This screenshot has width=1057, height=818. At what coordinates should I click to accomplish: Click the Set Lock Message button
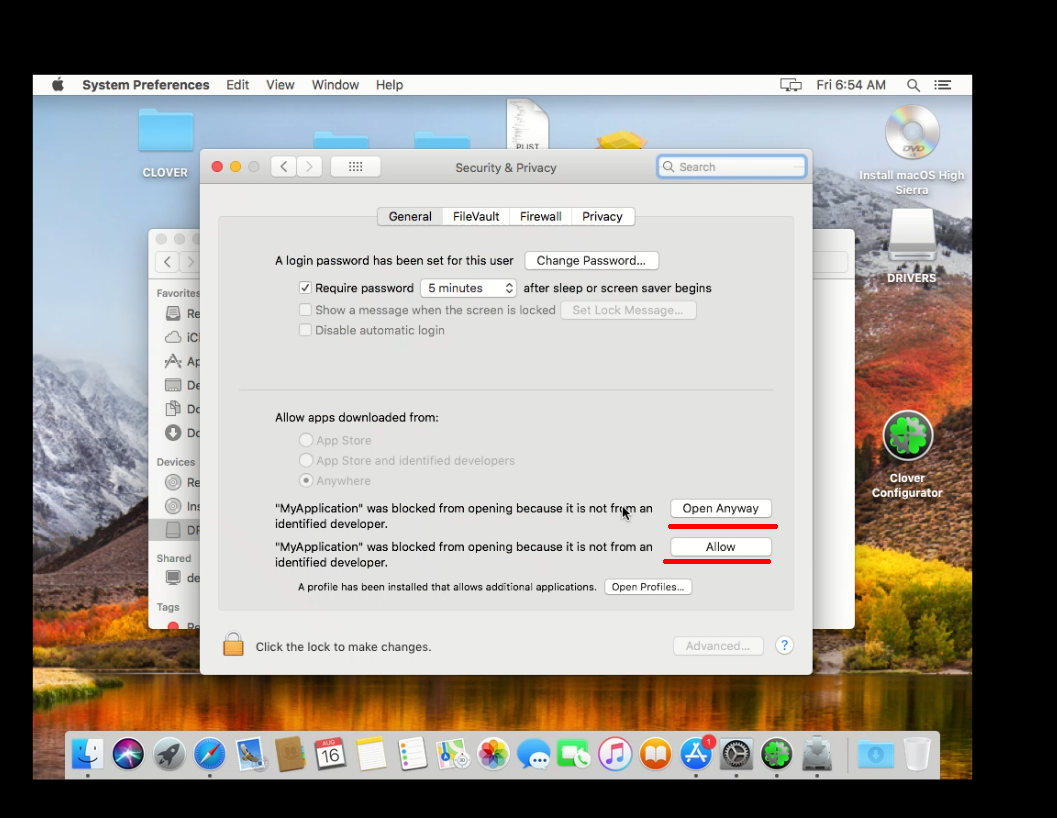click(628, 310)
